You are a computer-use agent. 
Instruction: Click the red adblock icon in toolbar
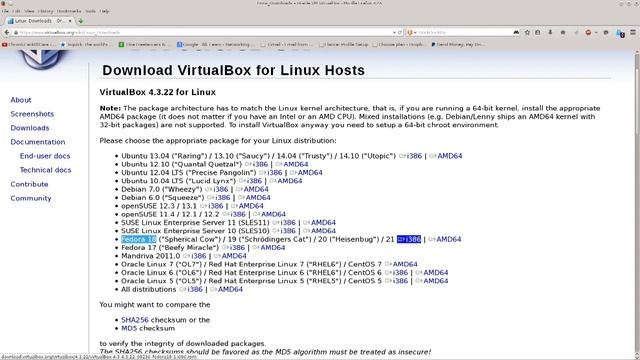pyautogui.click(x=588, y=32)
